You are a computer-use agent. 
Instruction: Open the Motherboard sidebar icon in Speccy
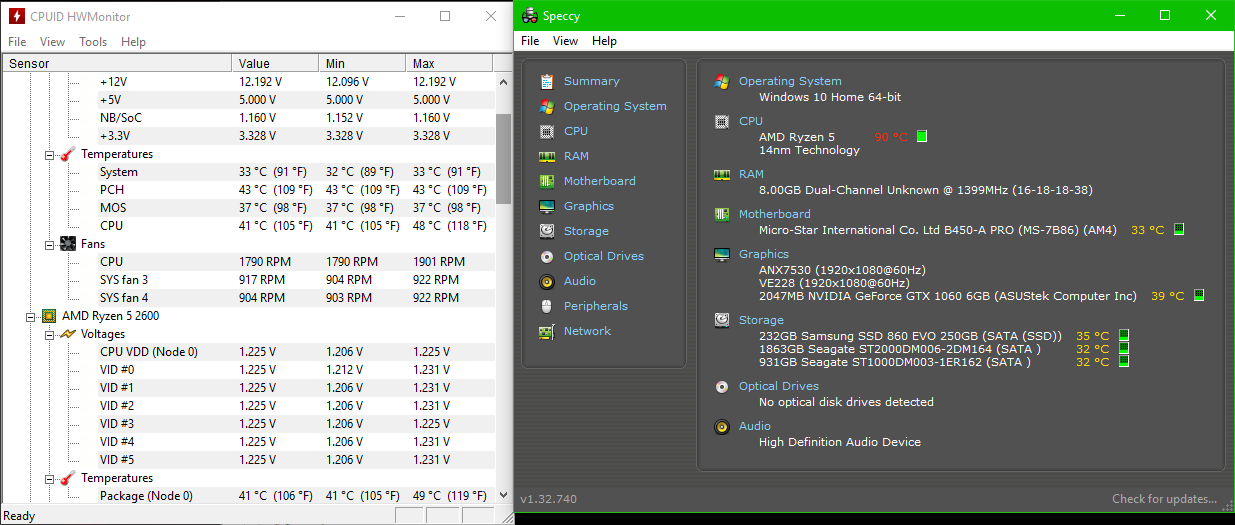(x=547, y=181)
